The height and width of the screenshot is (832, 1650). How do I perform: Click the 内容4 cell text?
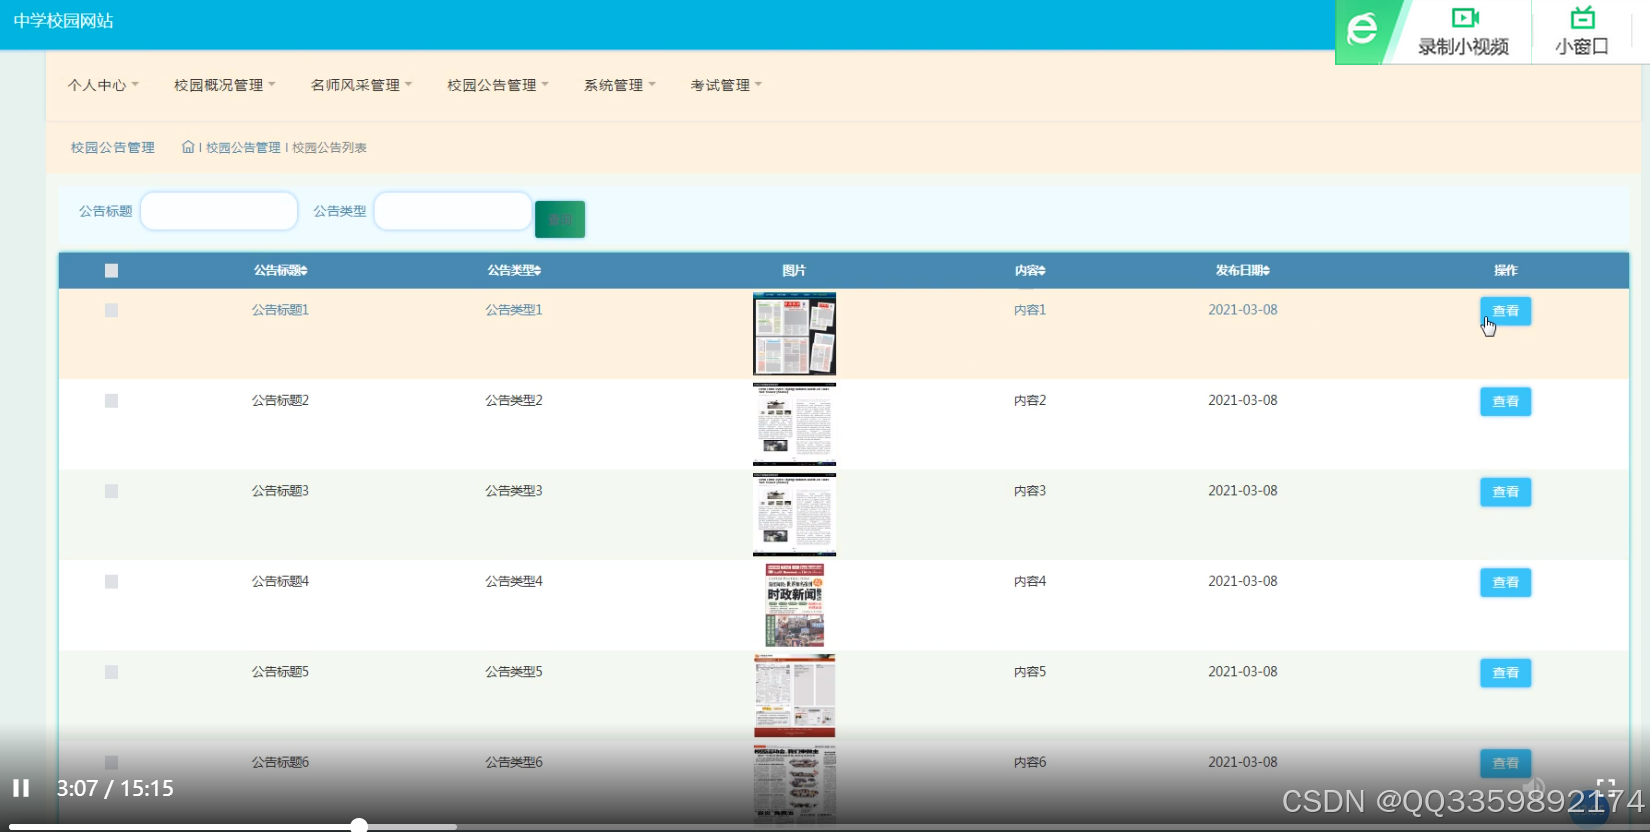tap(1030, 581)
